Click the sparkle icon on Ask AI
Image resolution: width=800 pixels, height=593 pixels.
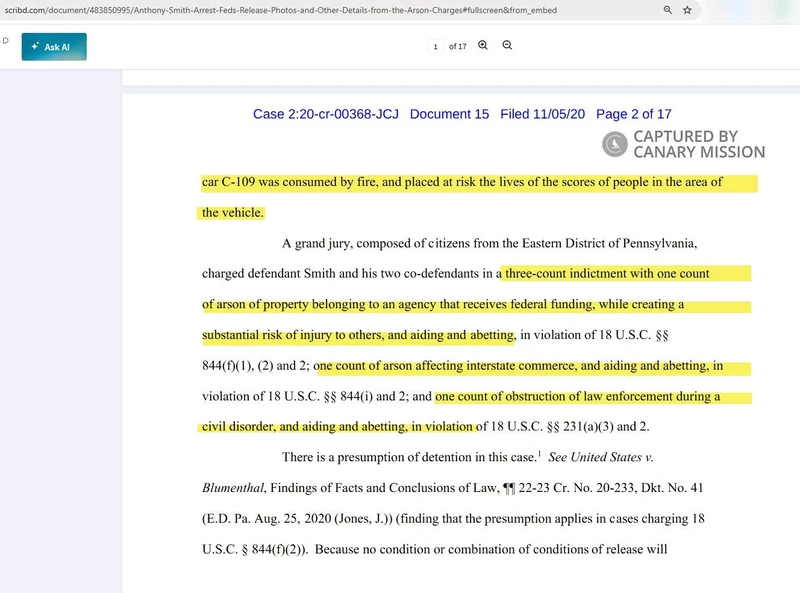click(36, 47)
